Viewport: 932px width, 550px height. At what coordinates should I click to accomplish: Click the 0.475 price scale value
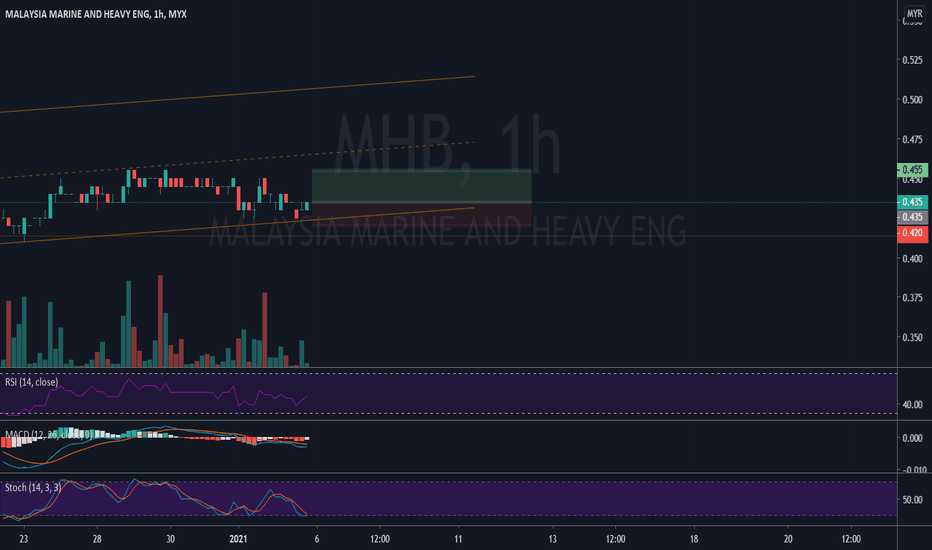pos(912,140)
